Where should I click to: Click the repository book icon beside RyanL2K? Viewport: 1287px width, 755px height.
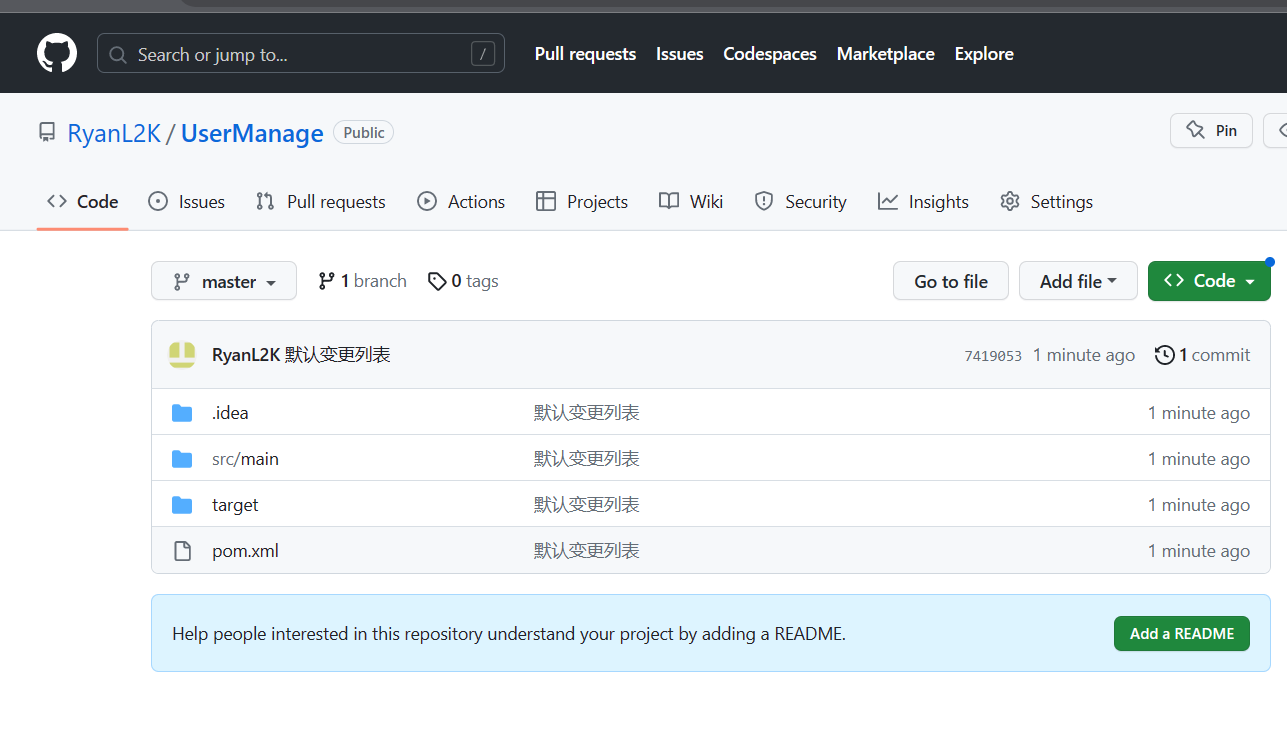point(47,132)
